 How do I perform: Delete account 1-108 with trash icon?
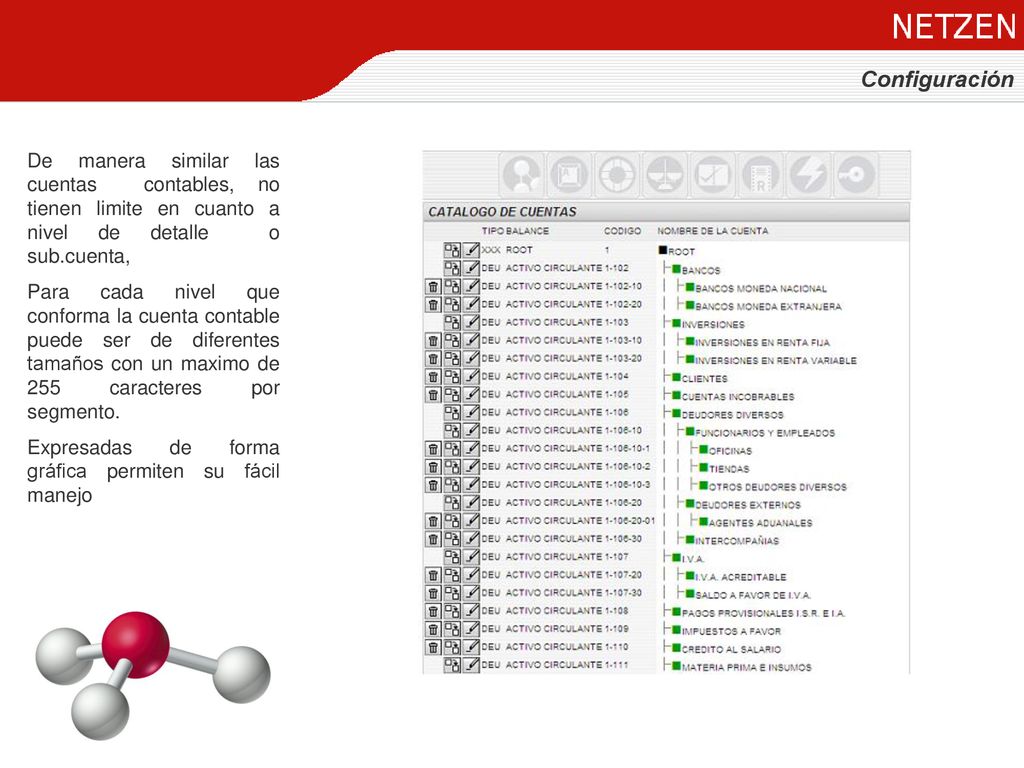433,611
